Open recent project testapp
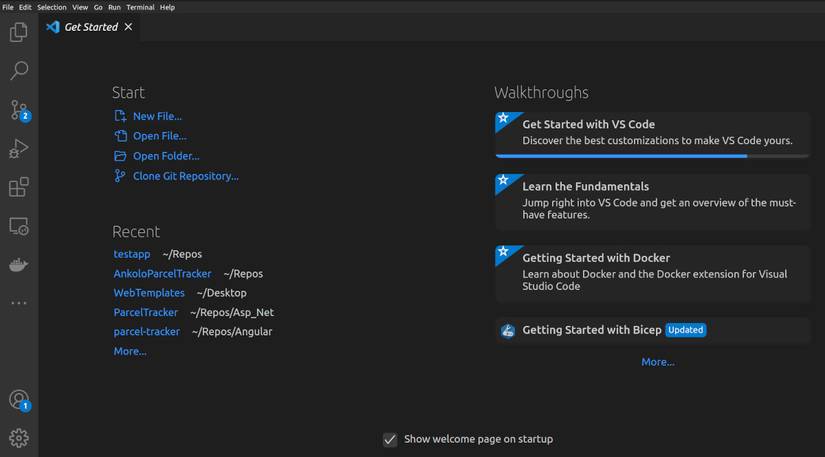 pyautogui.click(x=132, y=254)
